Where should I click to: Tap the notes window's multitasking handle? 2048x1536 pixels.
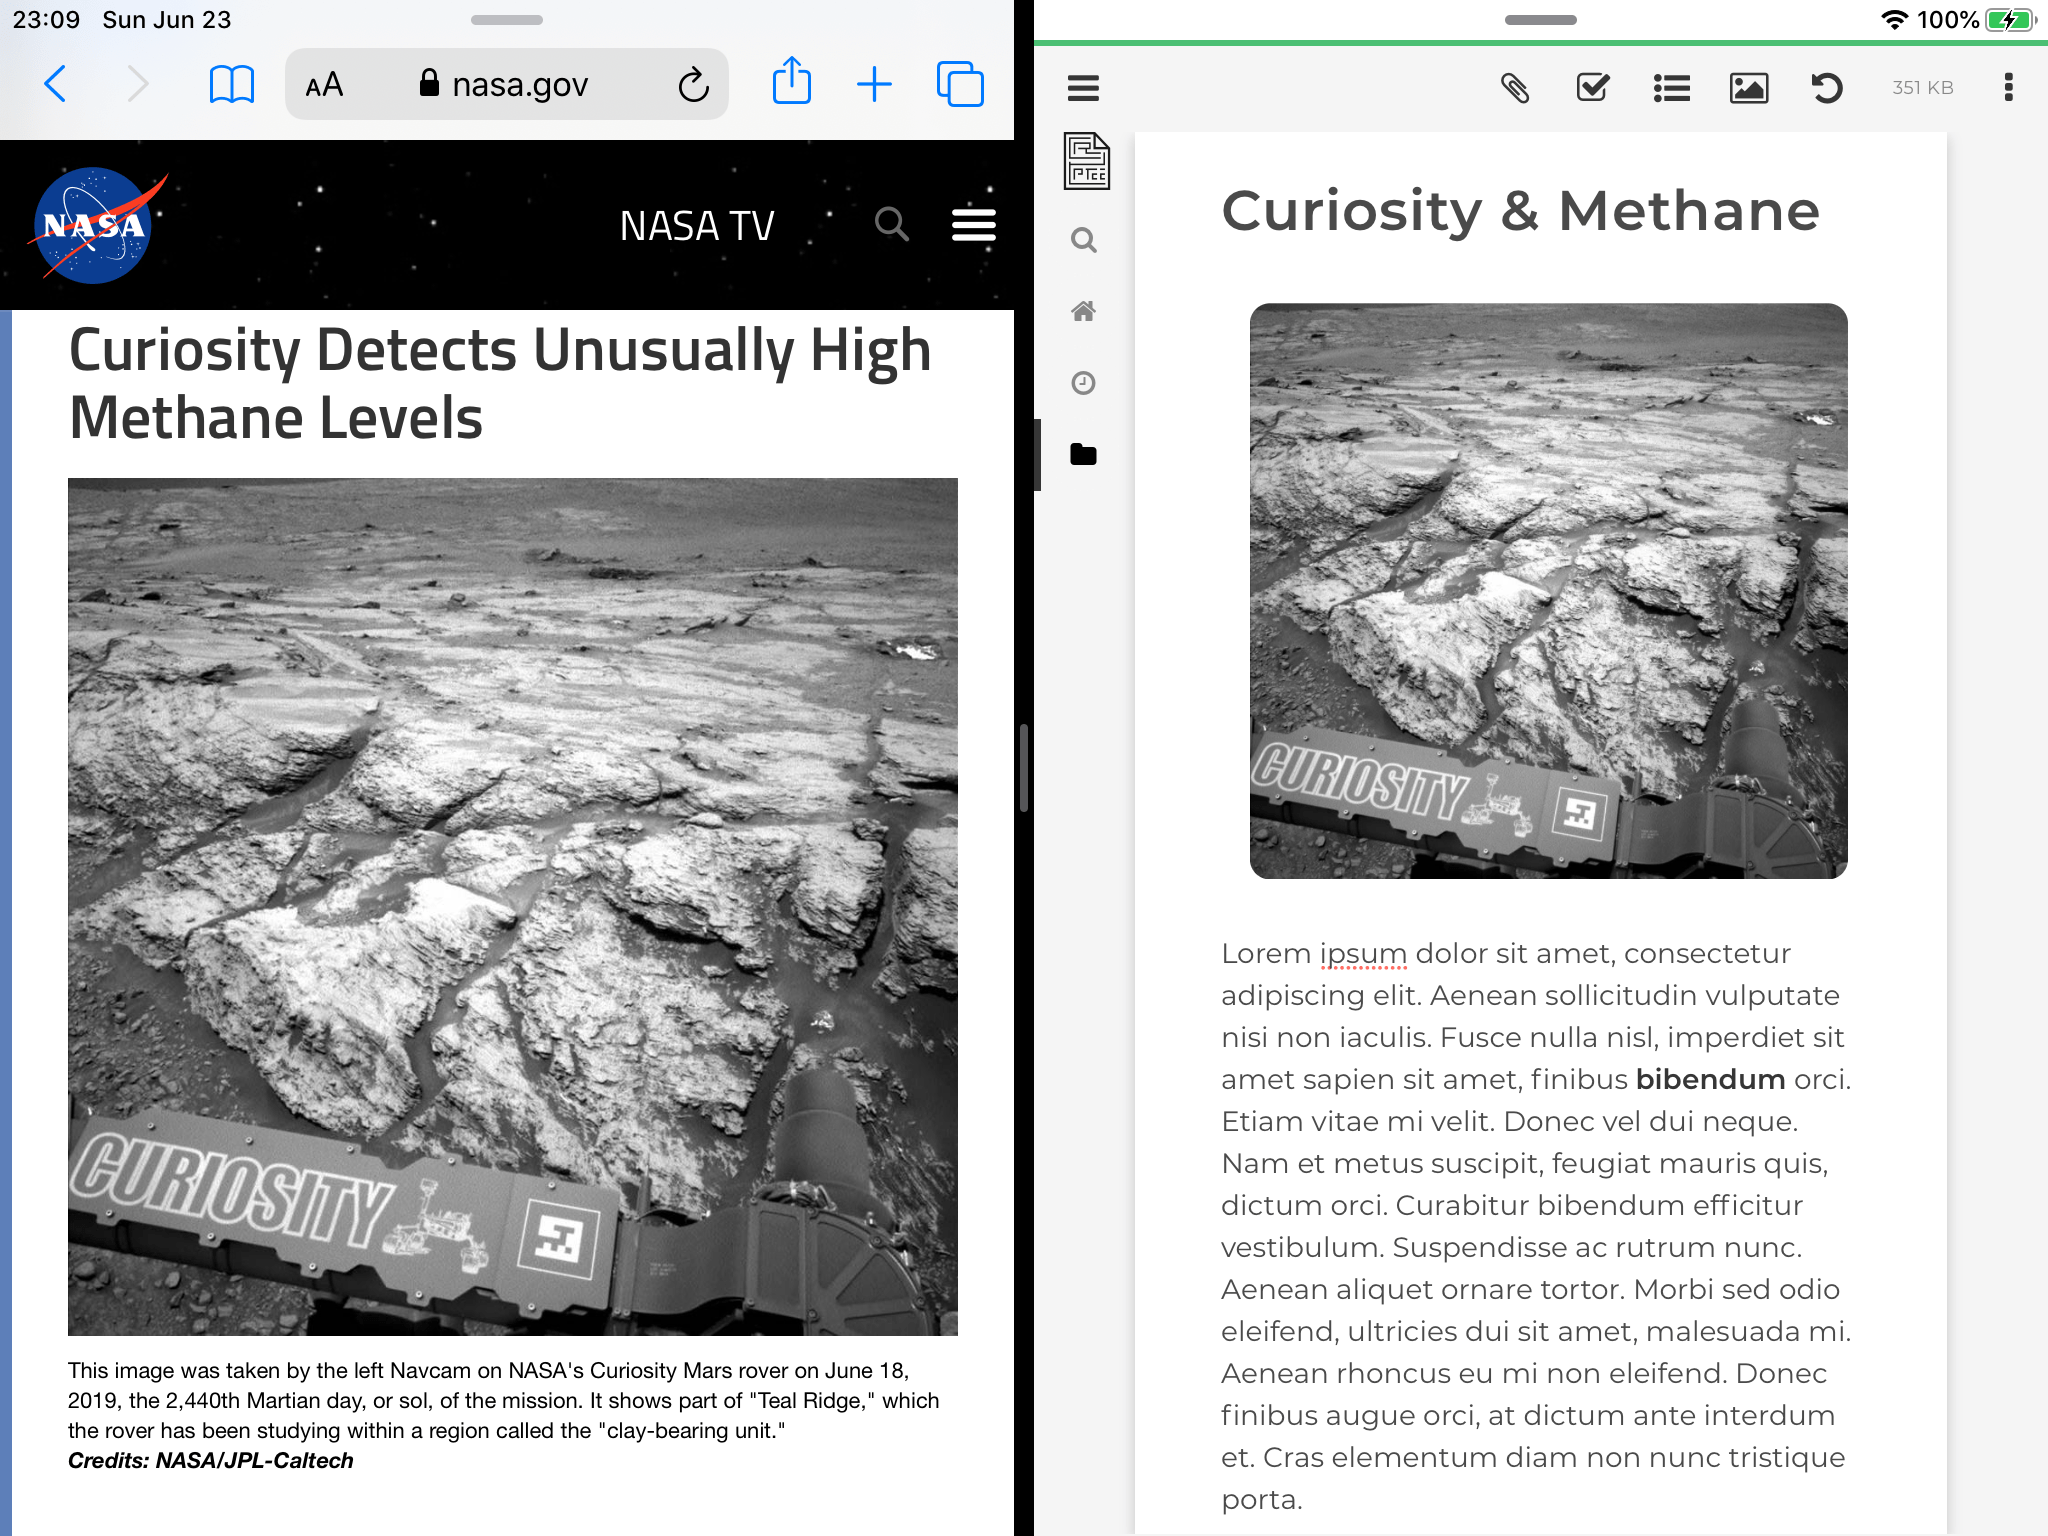(x=1540, y=20)
